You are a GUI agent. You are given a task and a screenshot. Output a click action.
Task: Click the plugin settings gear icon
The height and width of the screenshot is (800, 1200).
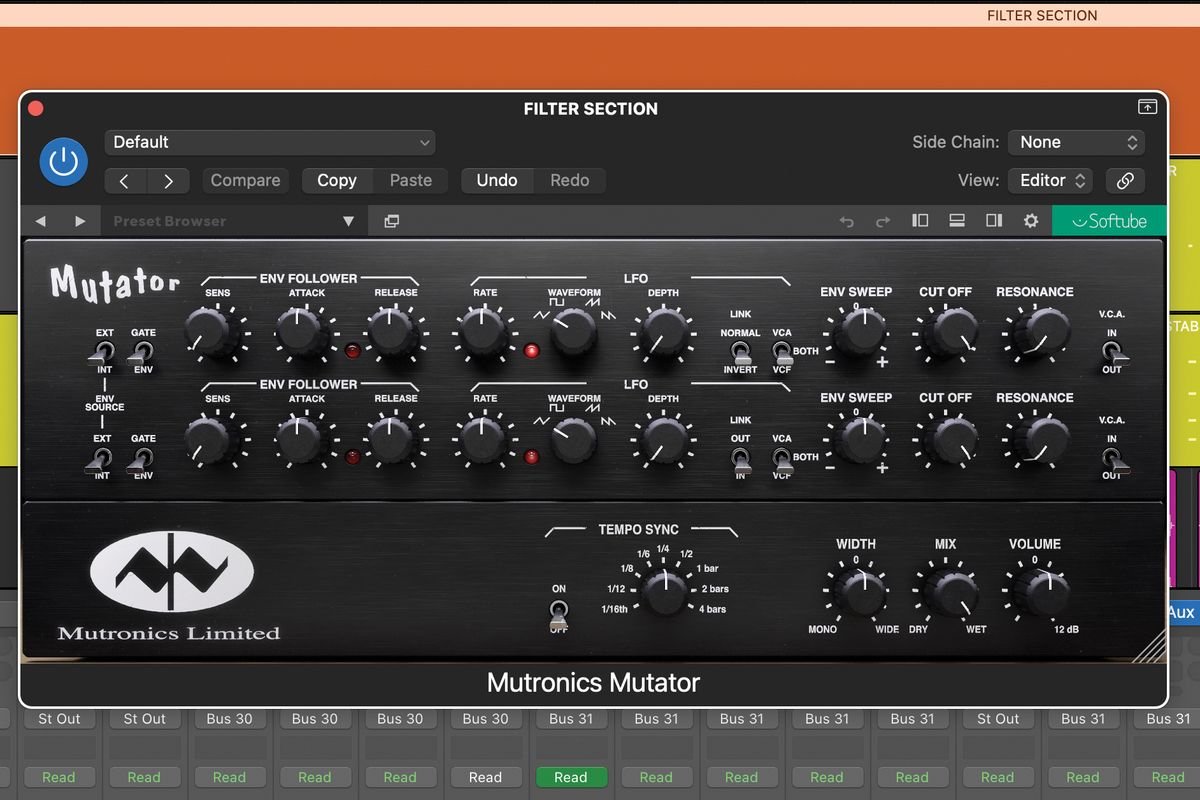(1030, 220)
